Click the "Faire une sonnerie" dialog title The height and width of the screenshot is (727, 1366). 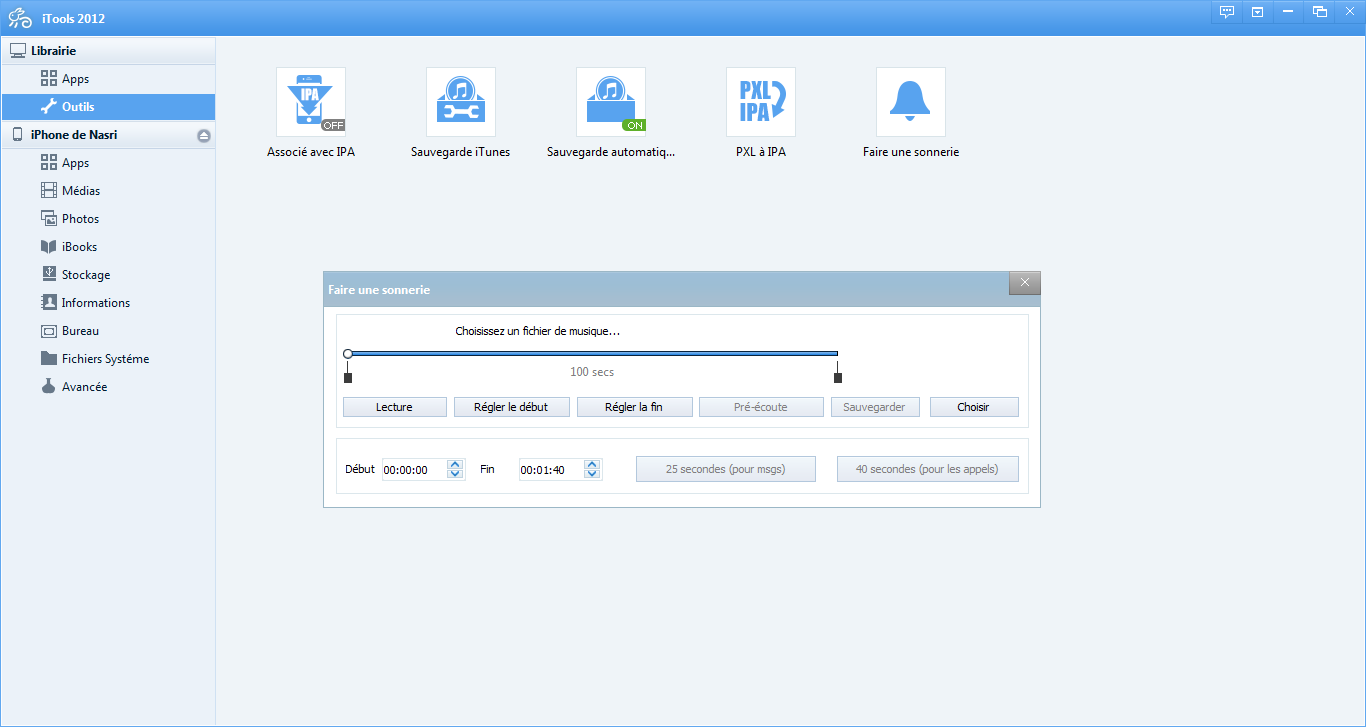(x=379, y=289)
